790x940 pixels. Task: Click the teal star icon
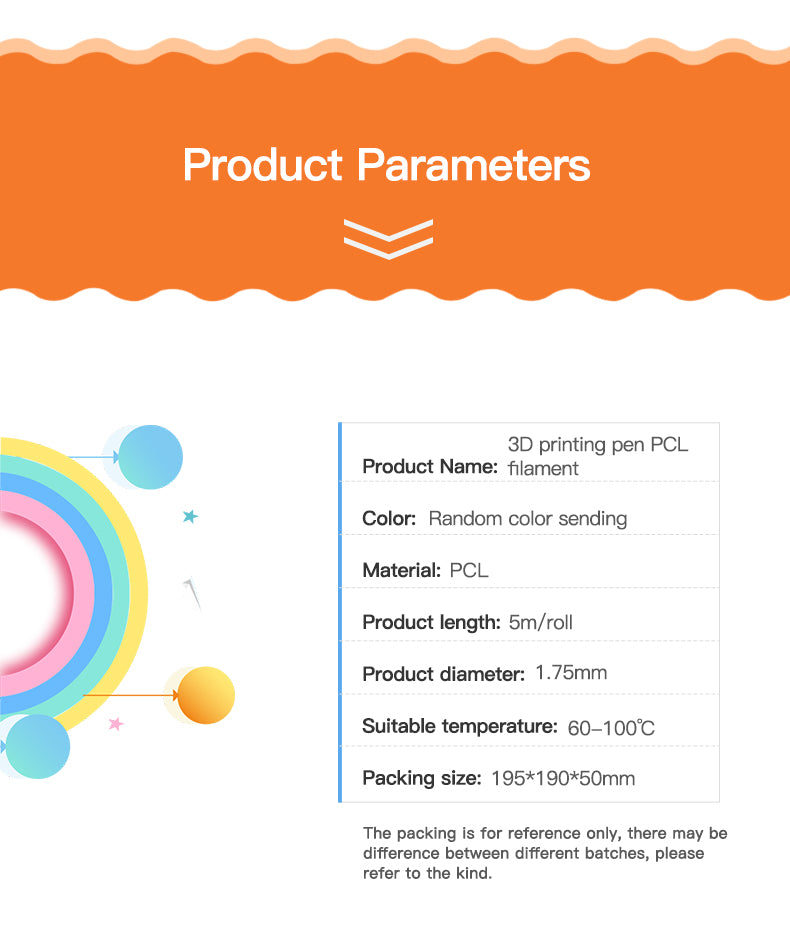click(x=190, y=516)
